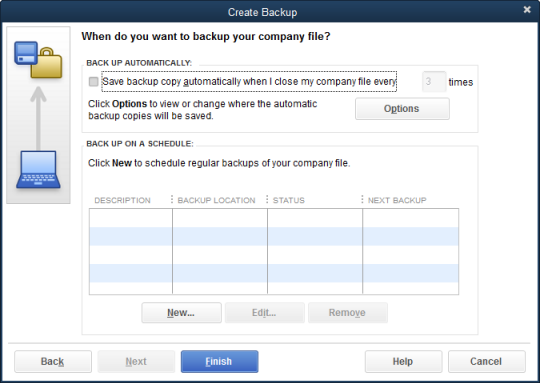The width and height of the screenshot is (540, 383).
Task: Click the upward arrow graphic in sidebar
Action: click(38, 118)
